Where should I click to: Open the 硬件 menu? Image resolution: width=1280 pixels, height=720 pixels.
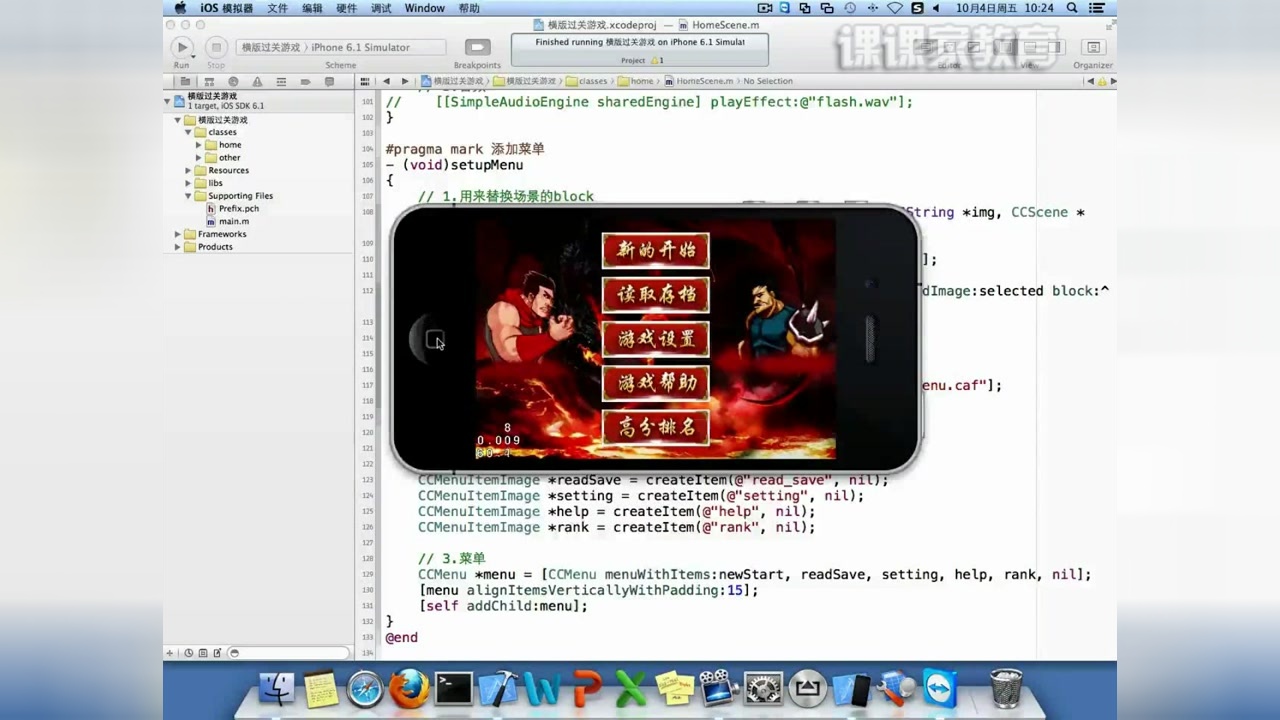point(346,8)
